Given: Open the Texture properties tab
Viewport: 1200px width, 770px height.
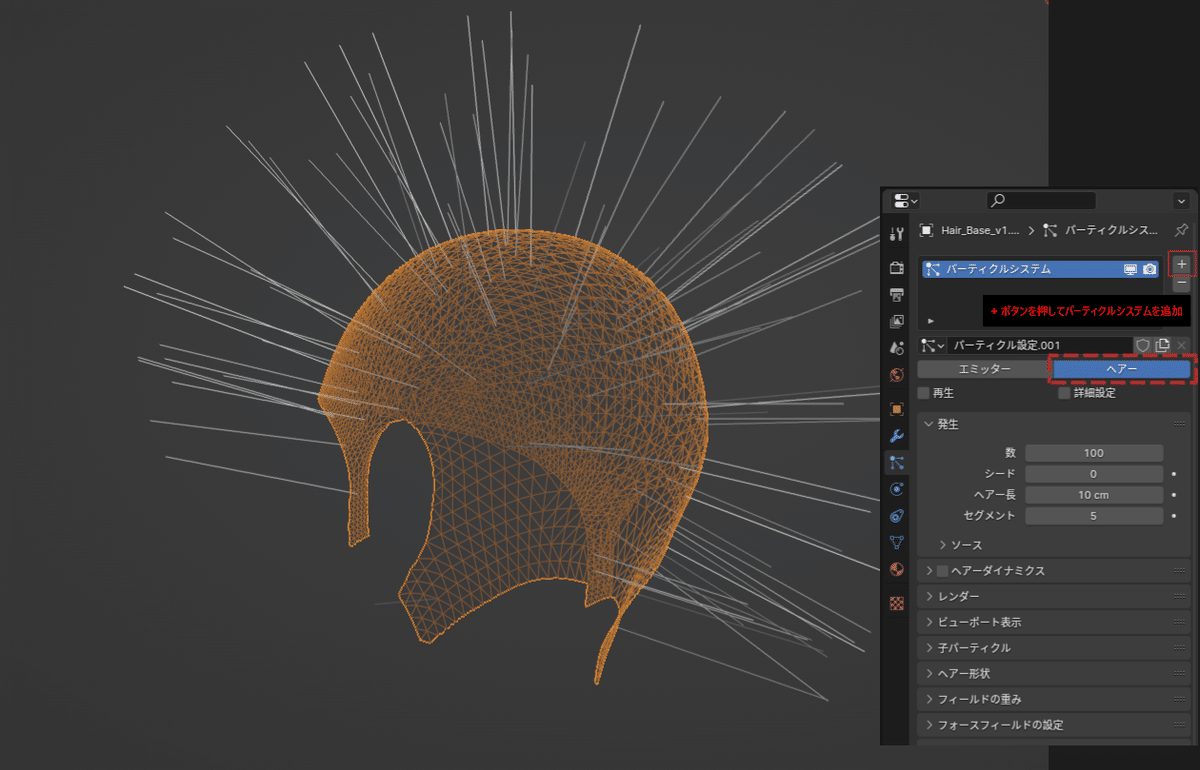Looking at the screenshot, I should click(896, 604).
